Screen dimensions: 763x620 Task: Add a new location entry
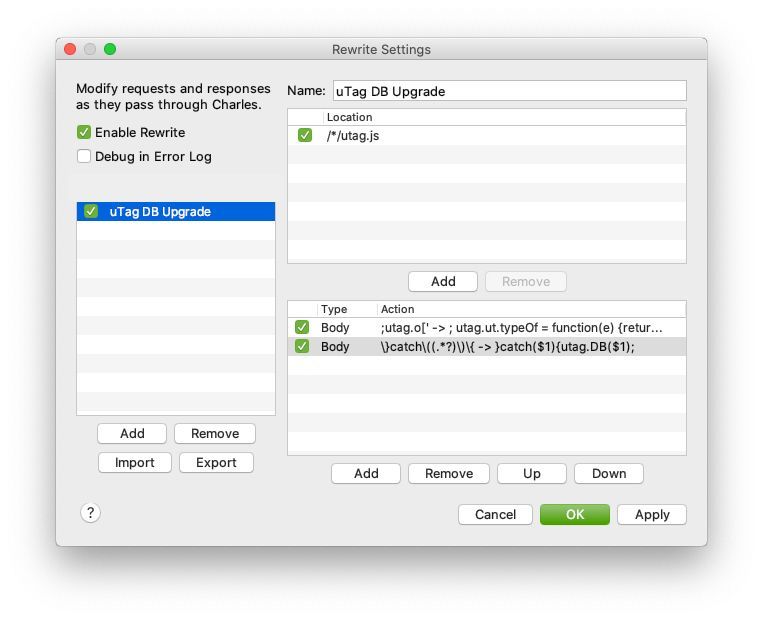point(442,281)
